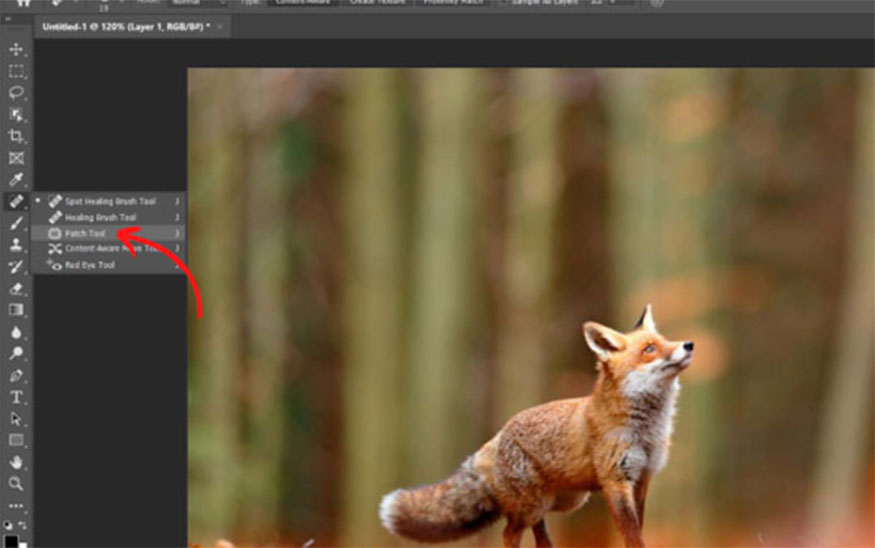Select the Zoom tool
The width and height of the screenshot is (875, 548).
16,484
